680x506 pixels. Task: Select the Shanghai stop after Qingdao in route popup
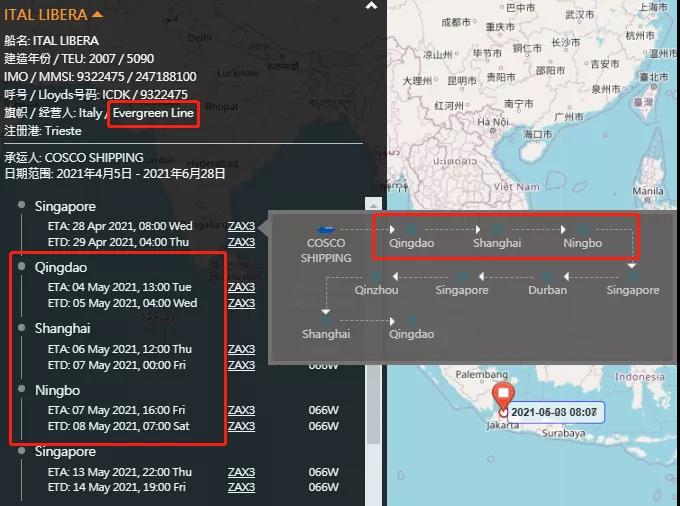tap(497, 242)
